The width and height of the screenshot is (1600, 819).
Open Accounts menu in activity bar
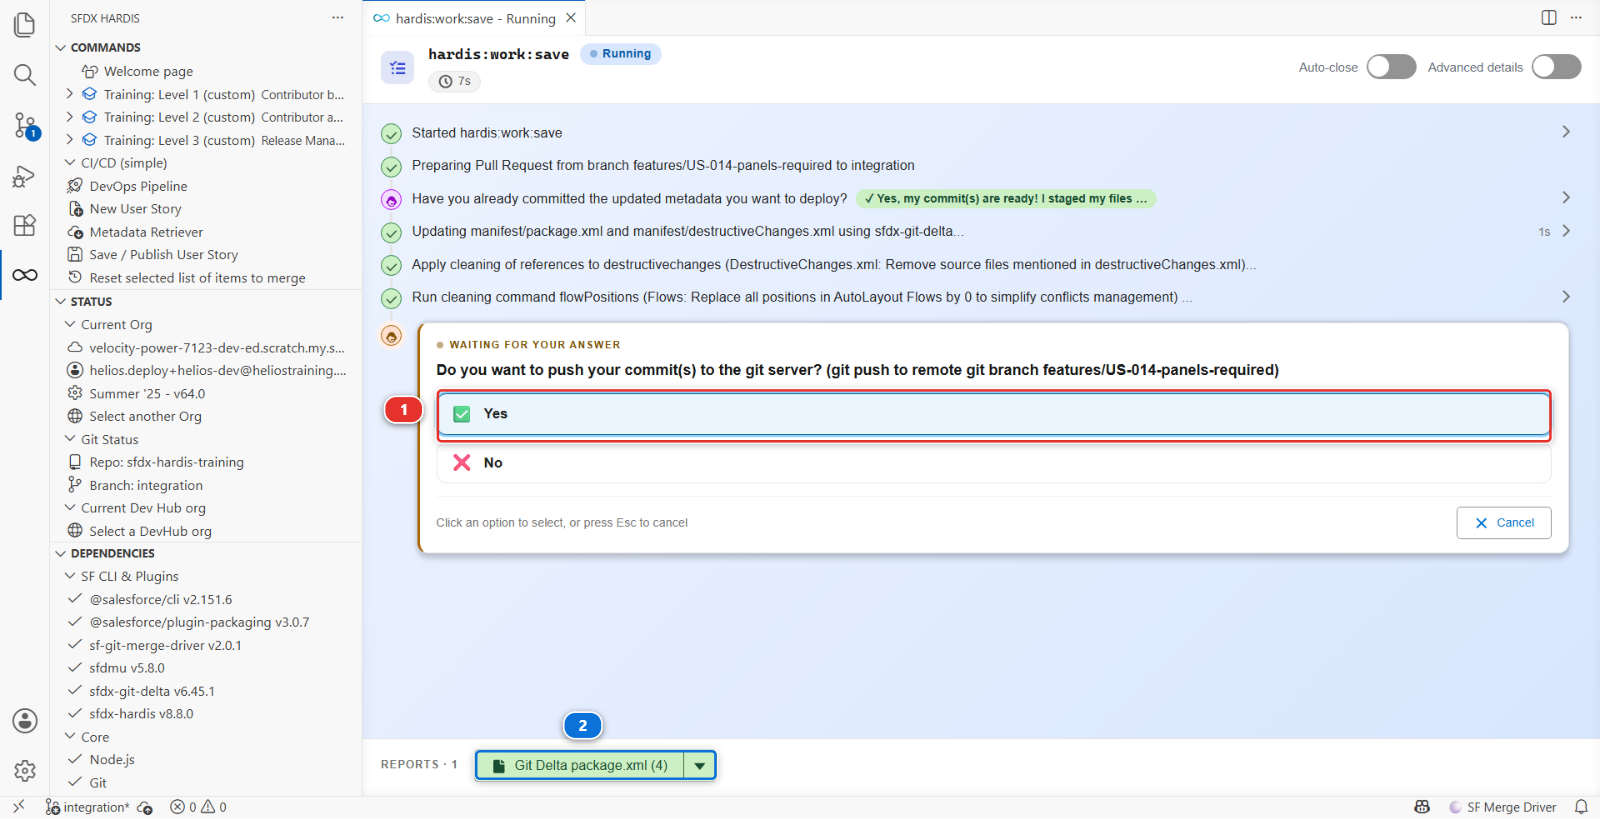pyautogui.click(x=25, y=721)
